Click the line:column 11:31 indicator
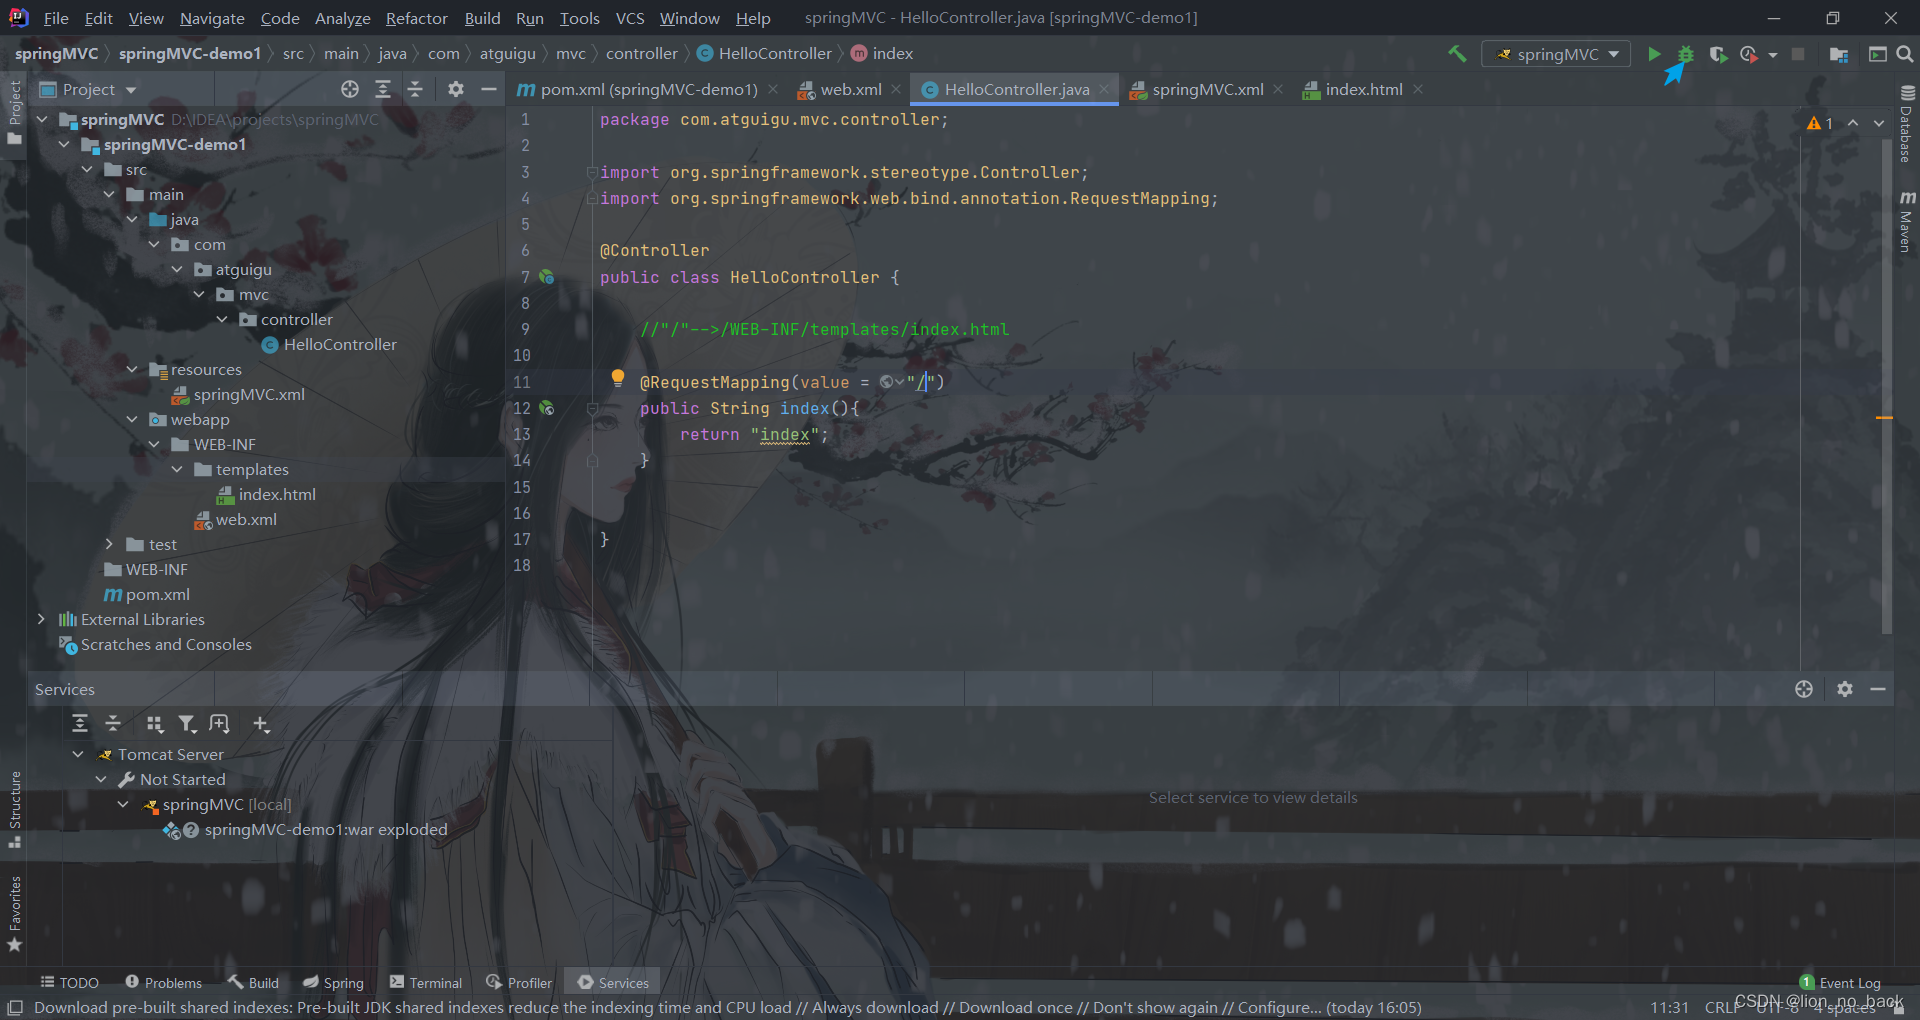Image resolution: width=1920 pixels, height=1020 pixels. tap(1669, 1007)
